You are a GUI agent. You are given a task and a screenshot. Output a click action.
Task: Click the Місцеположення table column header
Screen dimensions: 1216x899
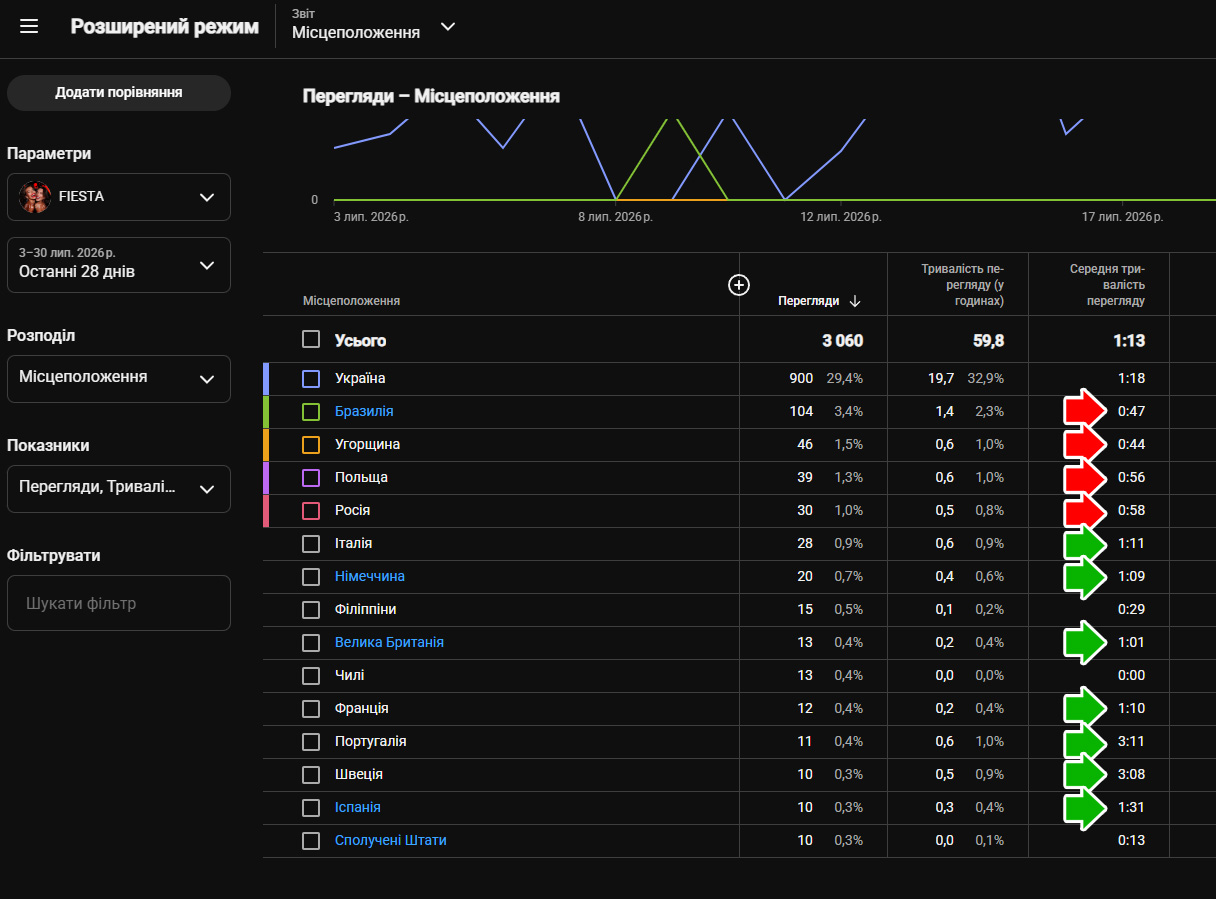[352, 301]
